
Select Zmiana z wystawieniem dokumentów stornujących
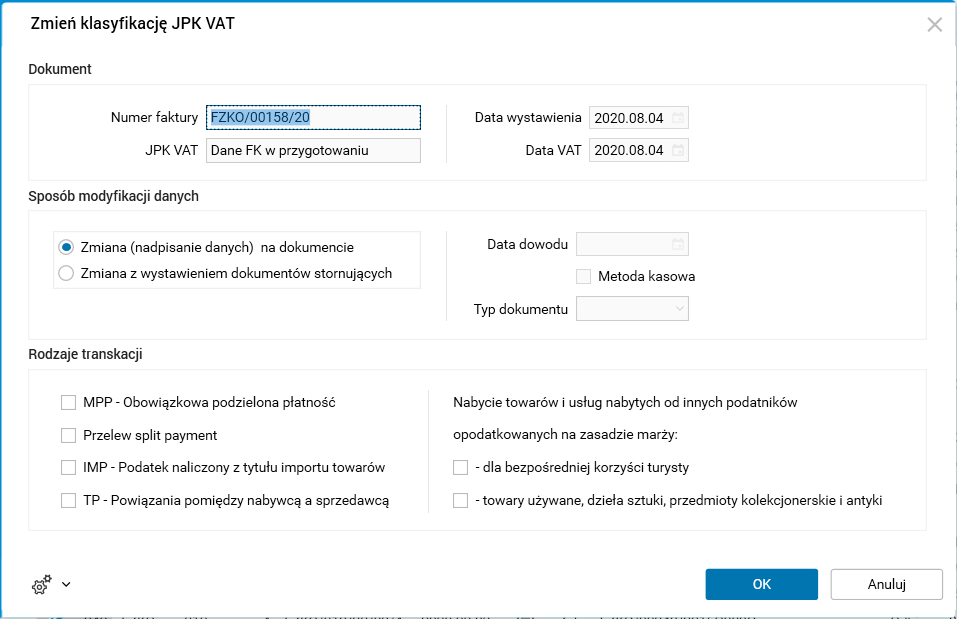pos(67,273)
